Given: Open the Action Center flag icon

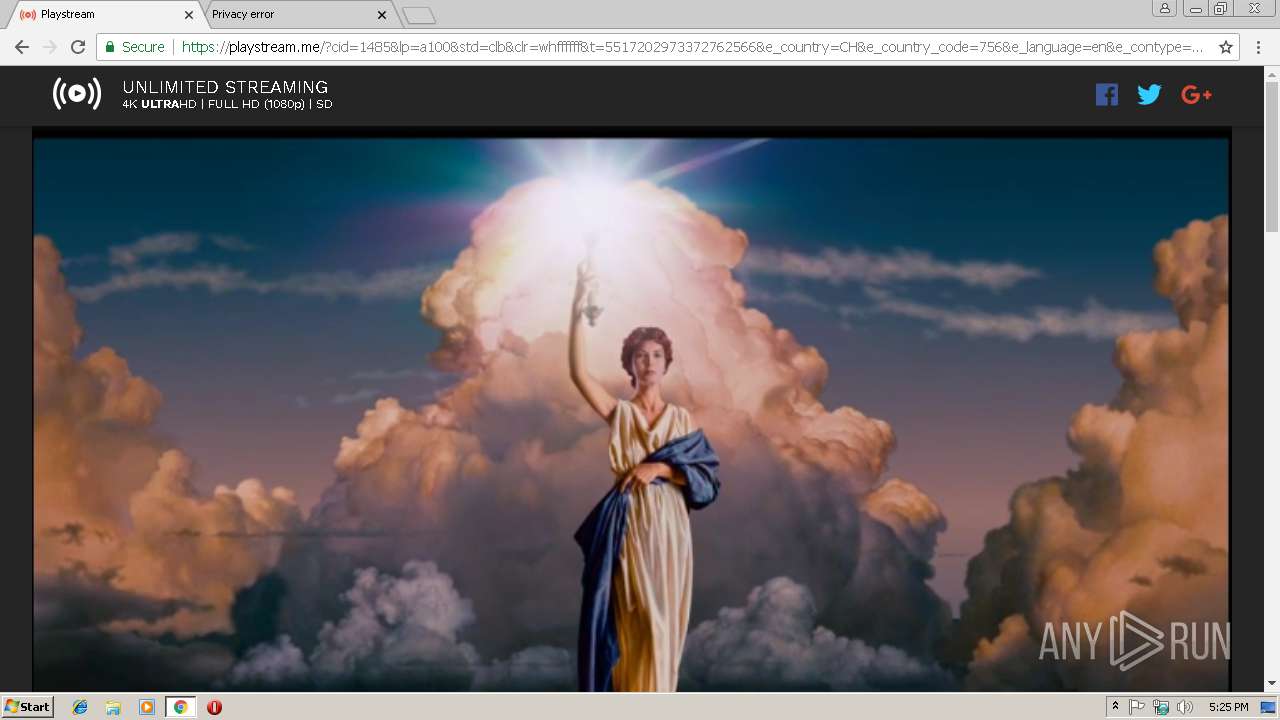Looking at the screenshot, I should (1137, 707).
